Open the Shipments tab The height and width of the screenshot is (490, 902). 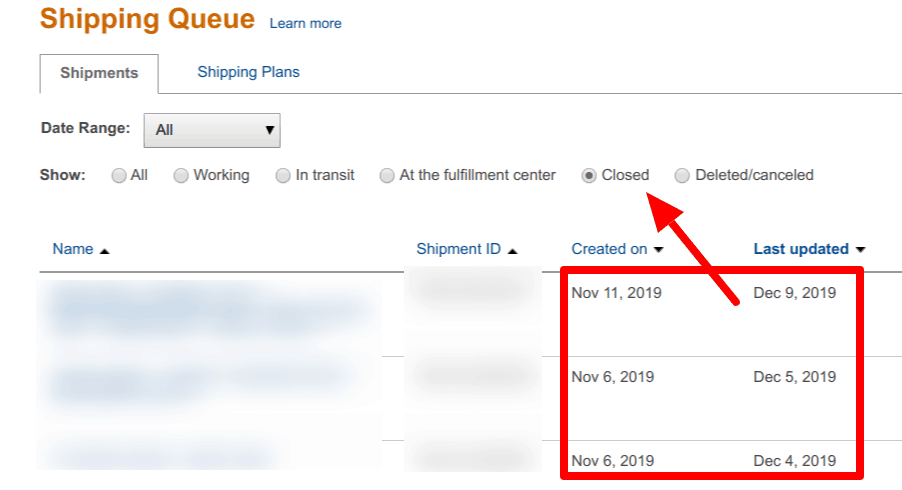click(99, 73)
